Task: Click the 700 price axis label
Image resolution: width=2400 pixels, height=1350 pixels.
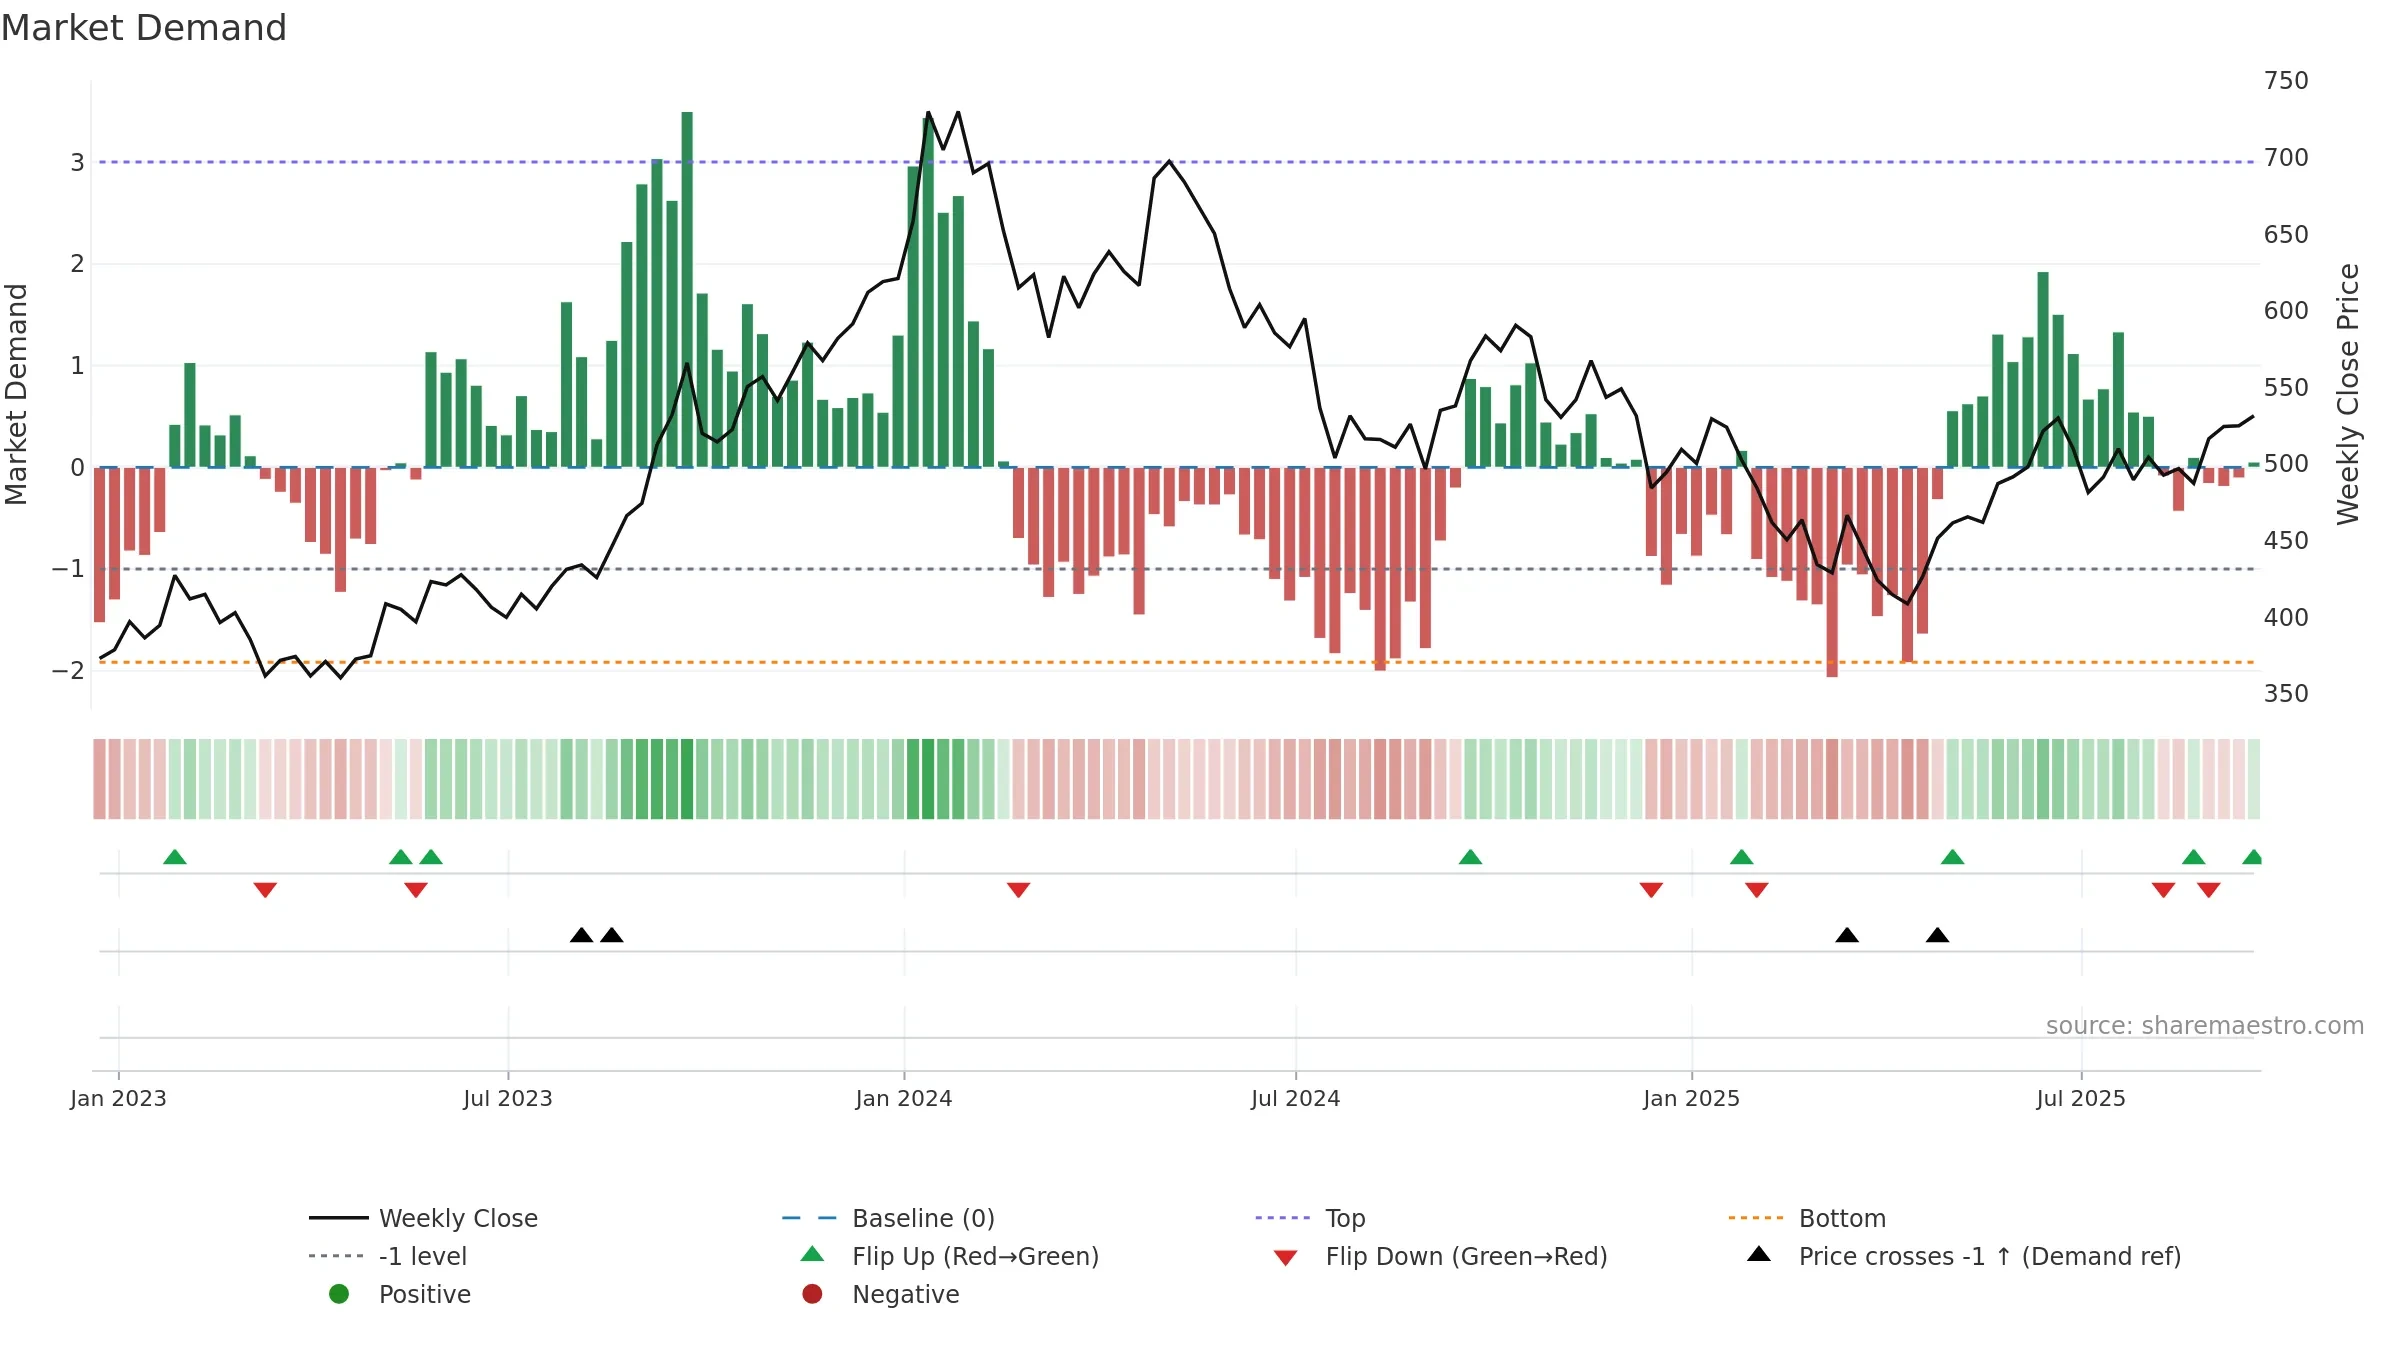Action: [2286, 158]
